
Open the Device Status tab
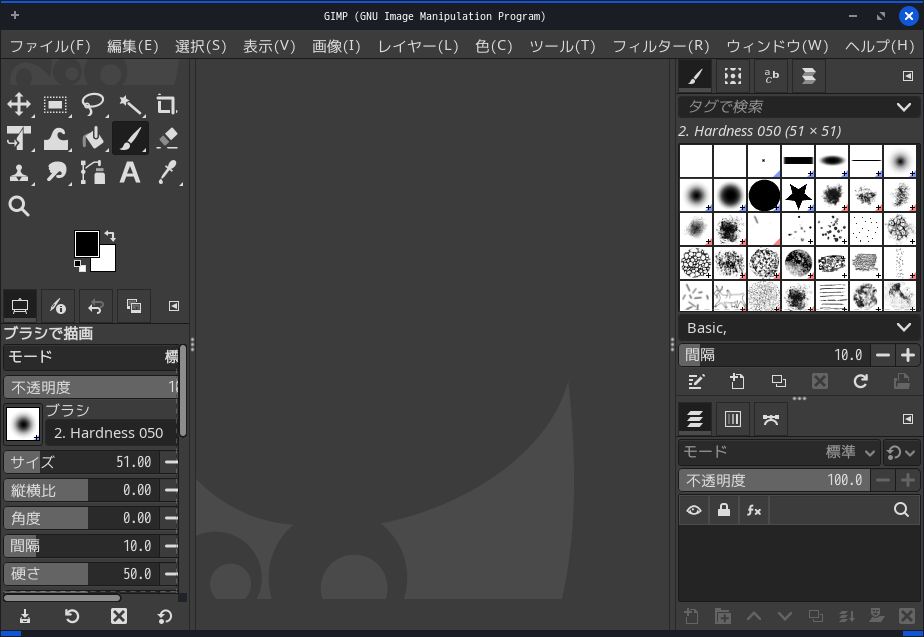coord(58,306)
